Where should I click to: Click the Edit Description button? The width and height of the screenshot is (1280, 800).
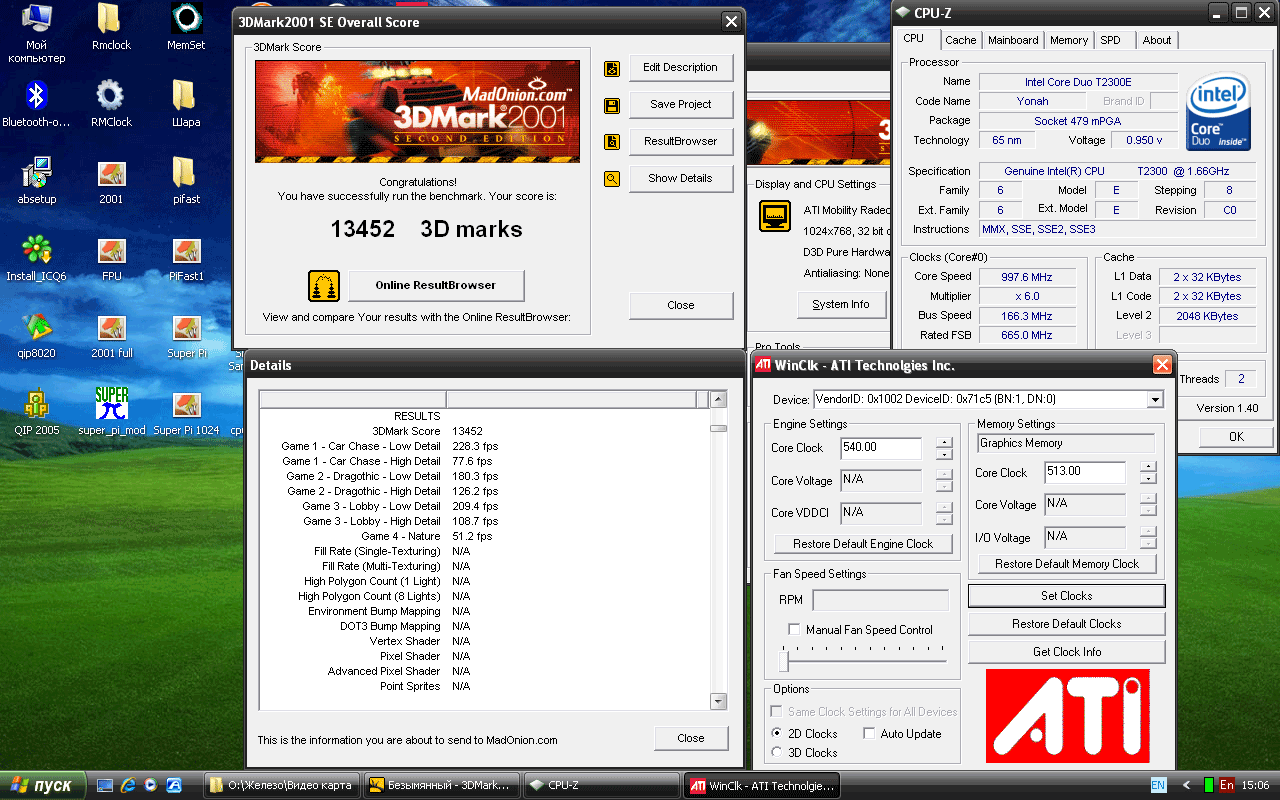pyautogui.click(x=681, y=68)
